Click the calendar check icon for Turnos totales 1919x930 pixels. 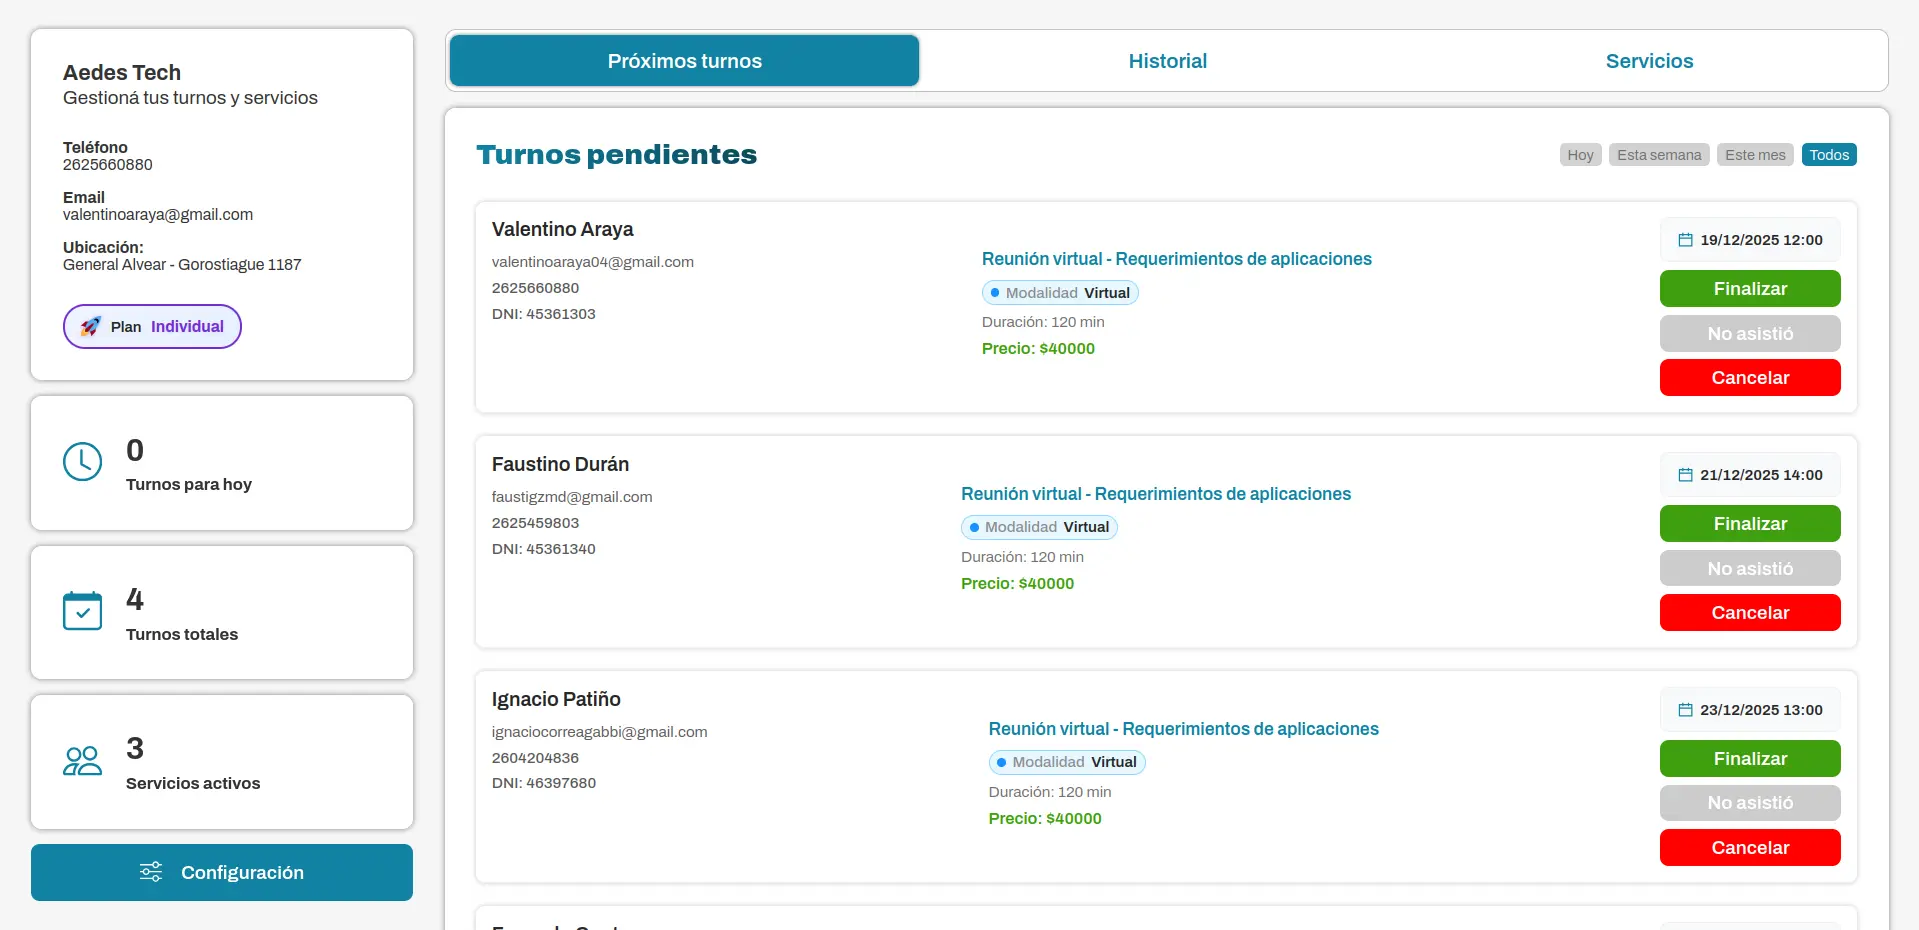[x=82, y=611]
